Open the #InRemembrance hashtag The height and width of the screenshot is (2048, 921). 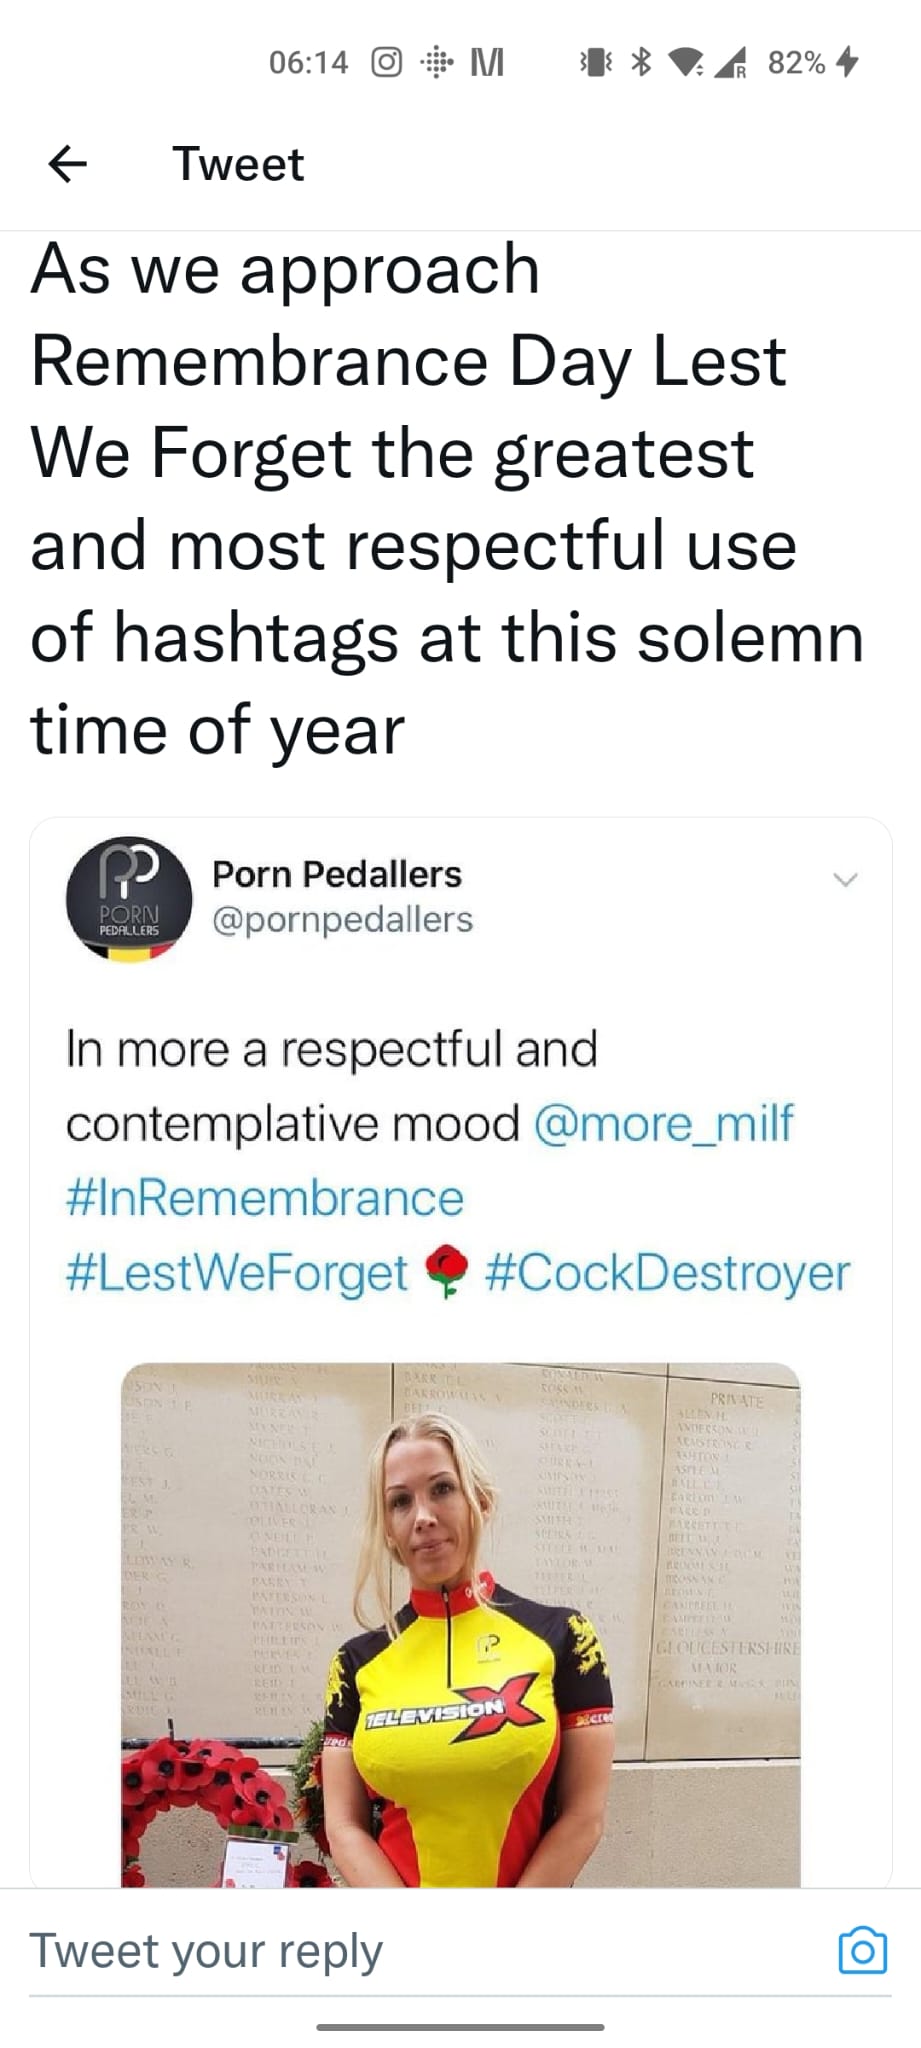265,1198
